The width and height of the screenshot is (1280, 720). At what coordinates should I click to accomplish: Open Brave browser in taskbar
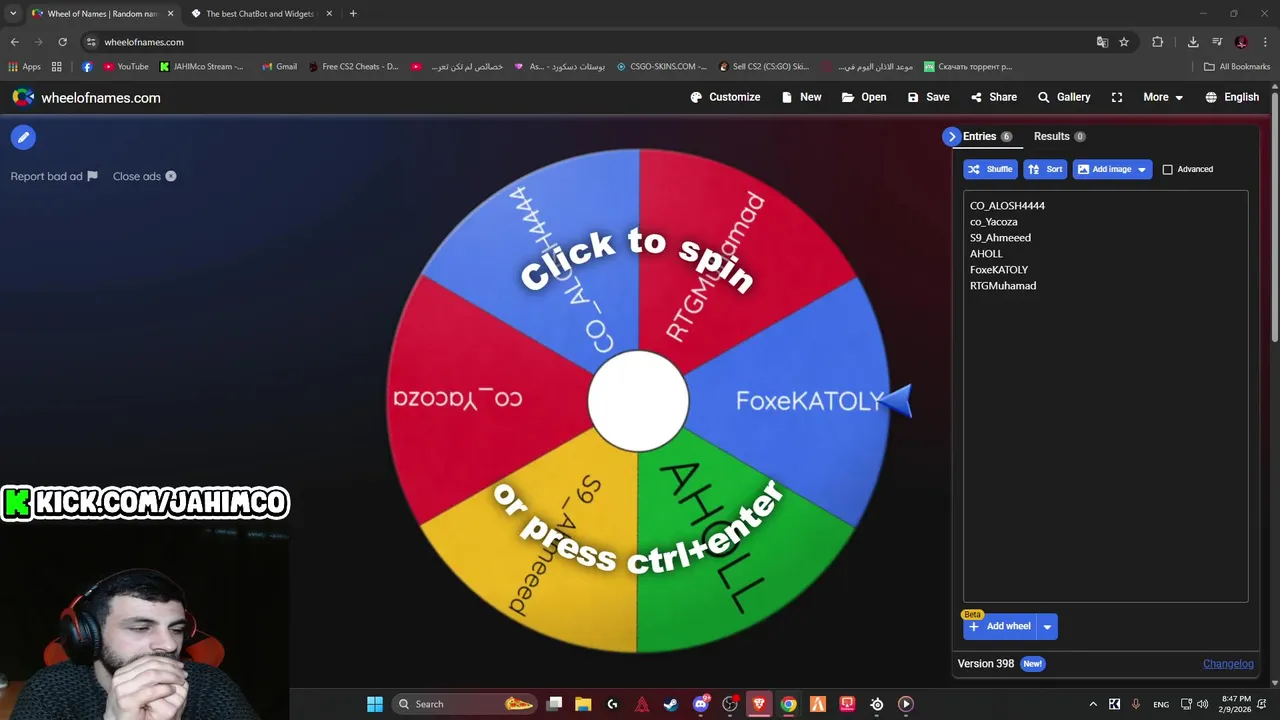click(x=759, y=704)
